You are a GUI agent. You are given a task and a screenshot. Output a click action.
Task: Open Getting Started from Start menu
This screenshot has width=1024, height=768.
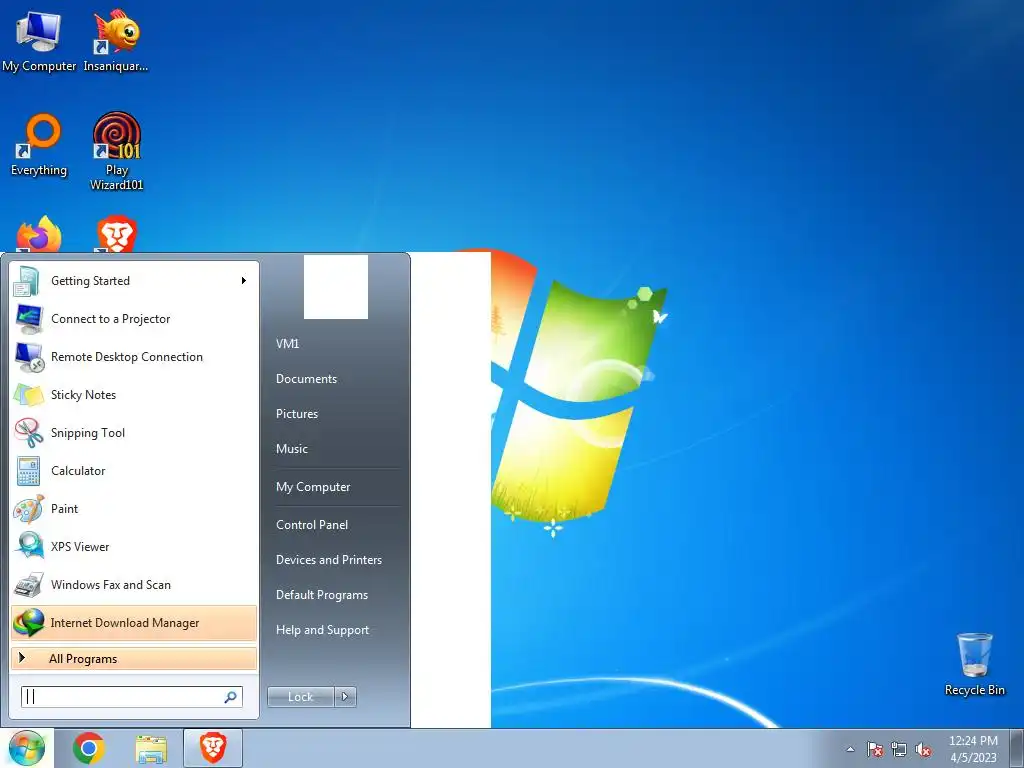134,281
